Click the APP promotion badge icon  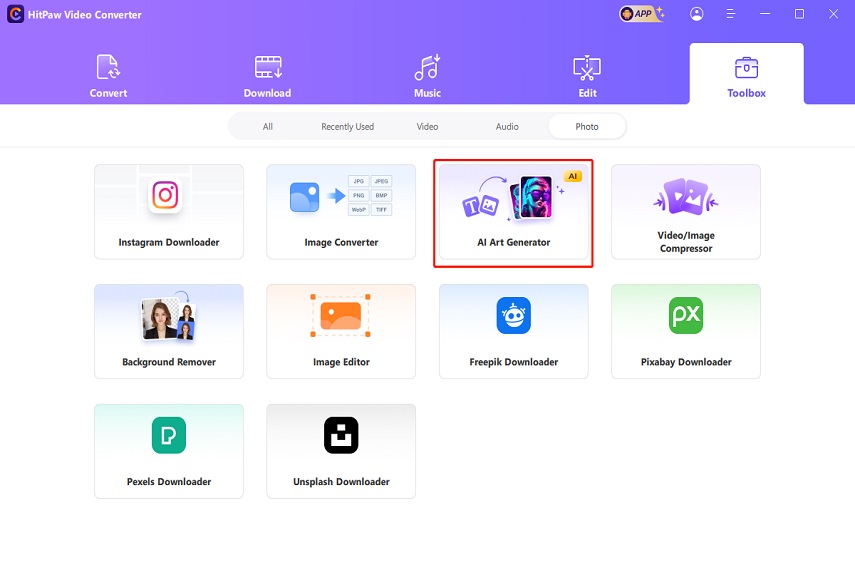[642, 14]
